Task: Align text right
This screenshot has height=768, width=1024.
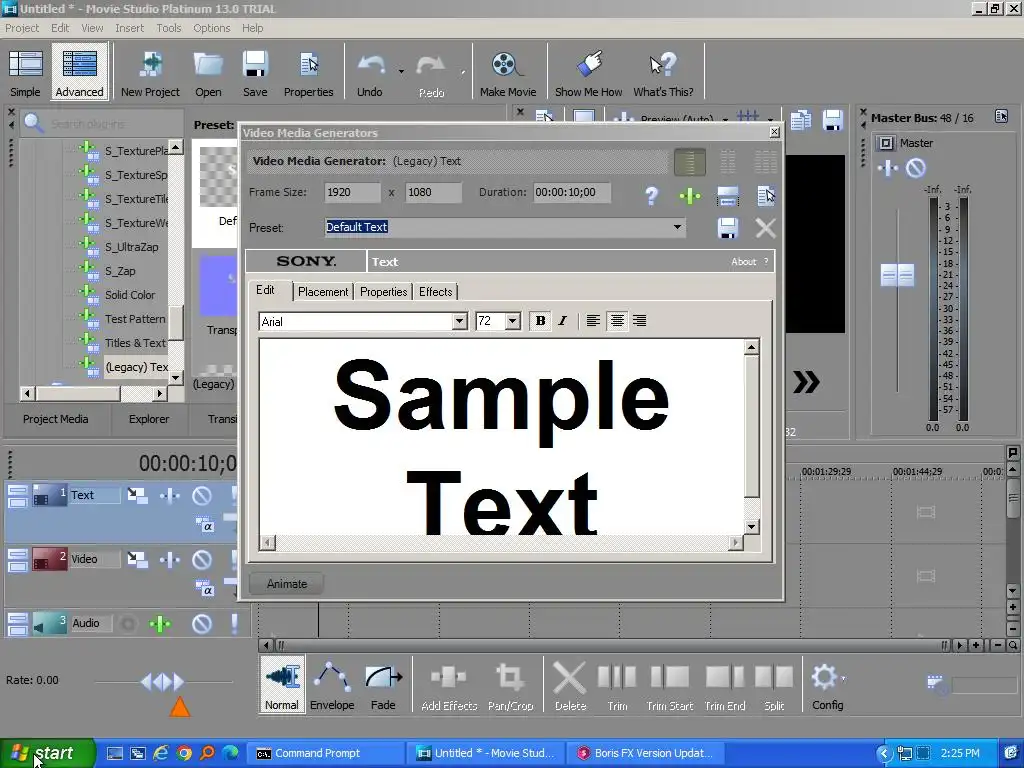Action: click(640, 321)
